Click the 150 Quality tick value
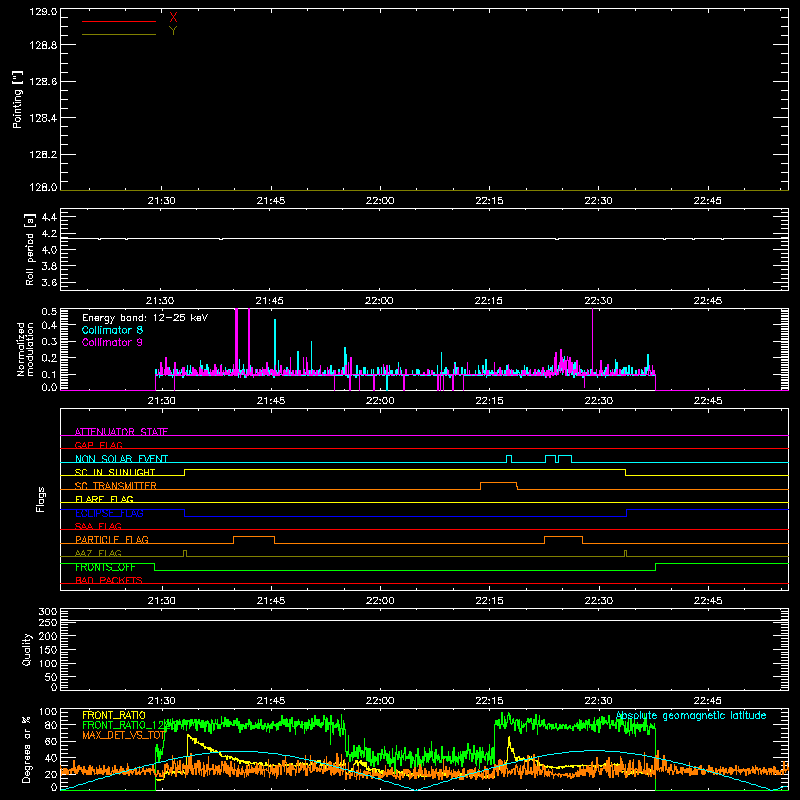 [48, 650]
